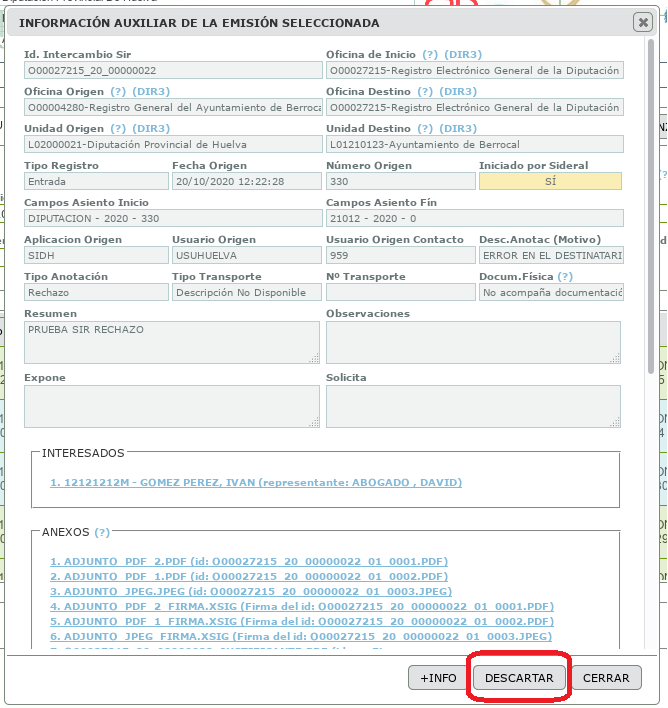
Task: Click the Resumen text area
Action: (172, 343)
